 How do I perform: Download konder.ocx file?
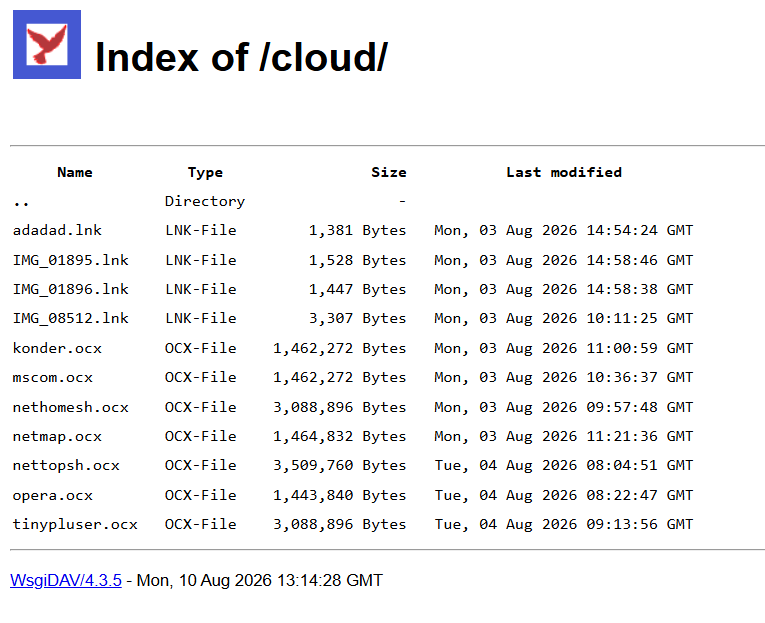pos(57,348)
